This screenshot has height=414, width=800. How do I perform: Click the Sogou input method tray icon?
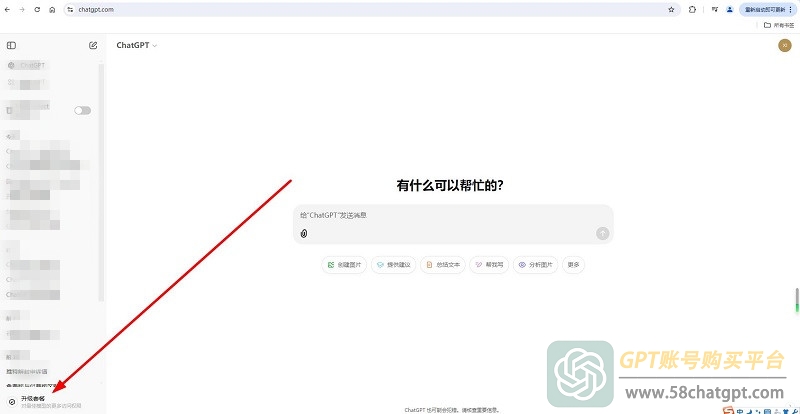pyautogui.click(x=728, y=410)
